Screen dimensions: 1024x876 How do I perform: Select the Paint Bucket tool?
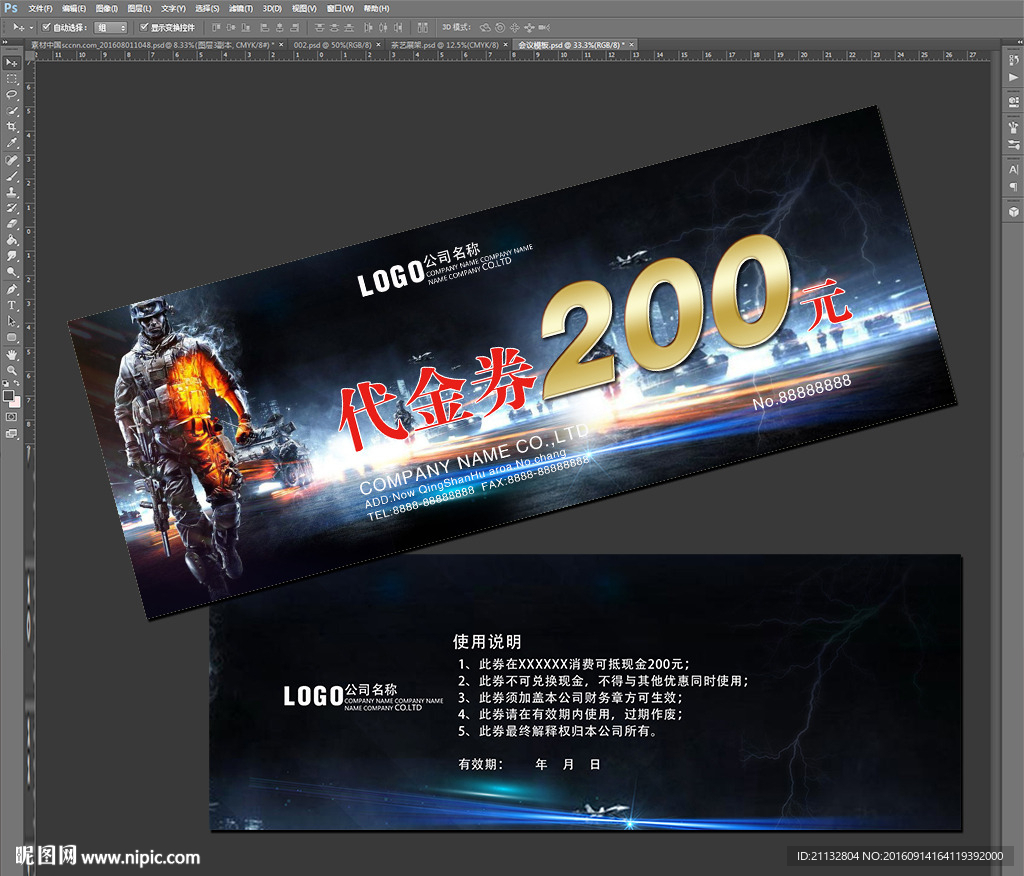pos(12,240)
